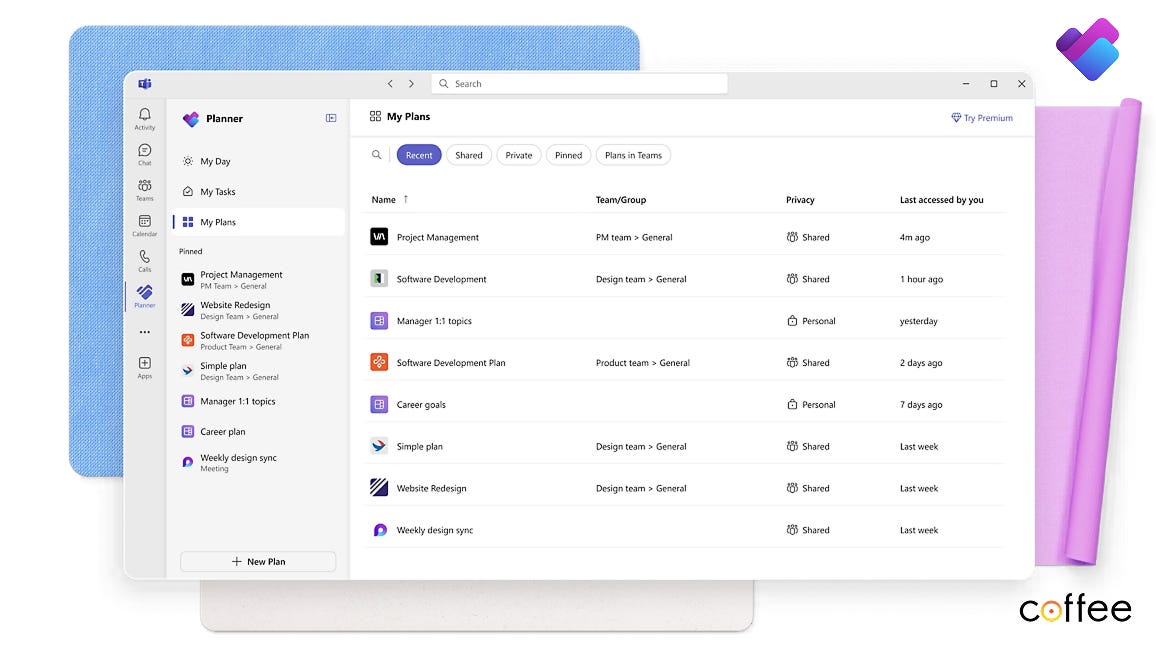Click the Privacy column header
1156x650 pixels.
(x=800, y=200)
